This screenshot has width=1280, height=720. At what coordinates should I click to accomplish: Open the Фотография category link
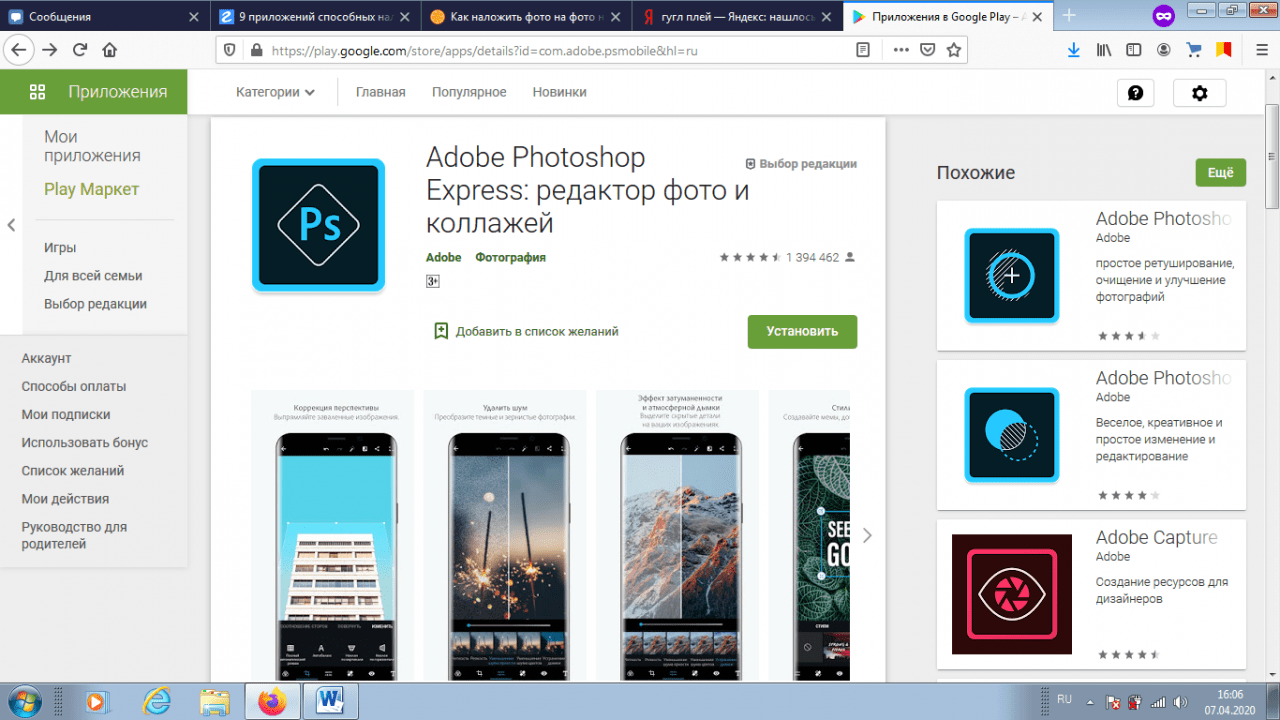tap(510, 257)
